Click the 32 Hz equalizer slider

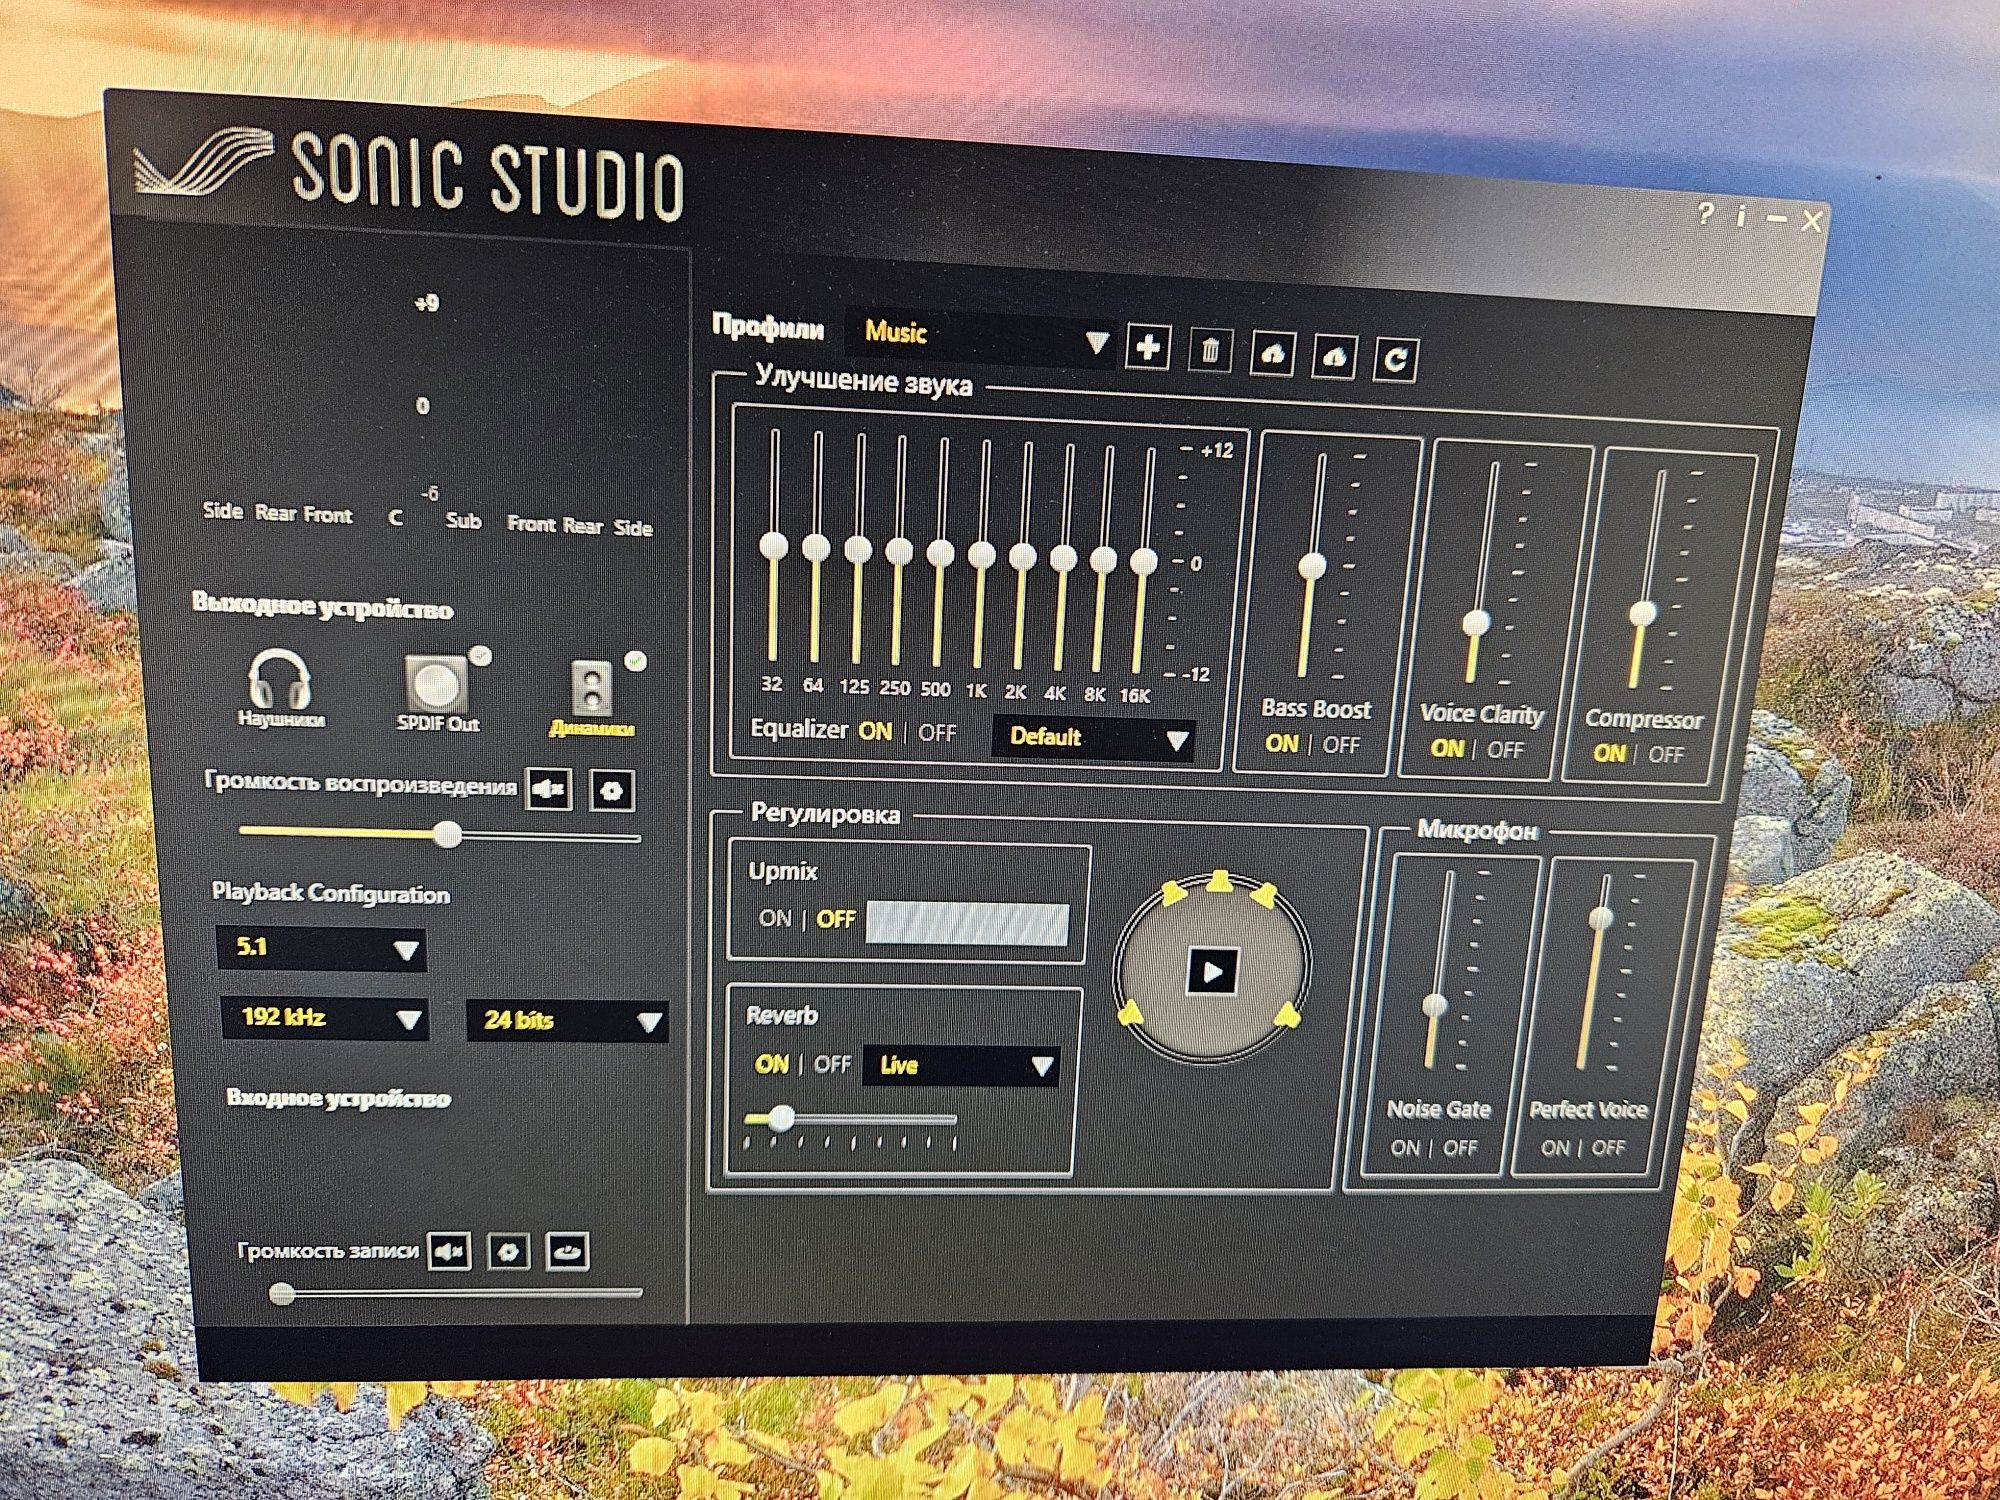click(x=773, y=547)
